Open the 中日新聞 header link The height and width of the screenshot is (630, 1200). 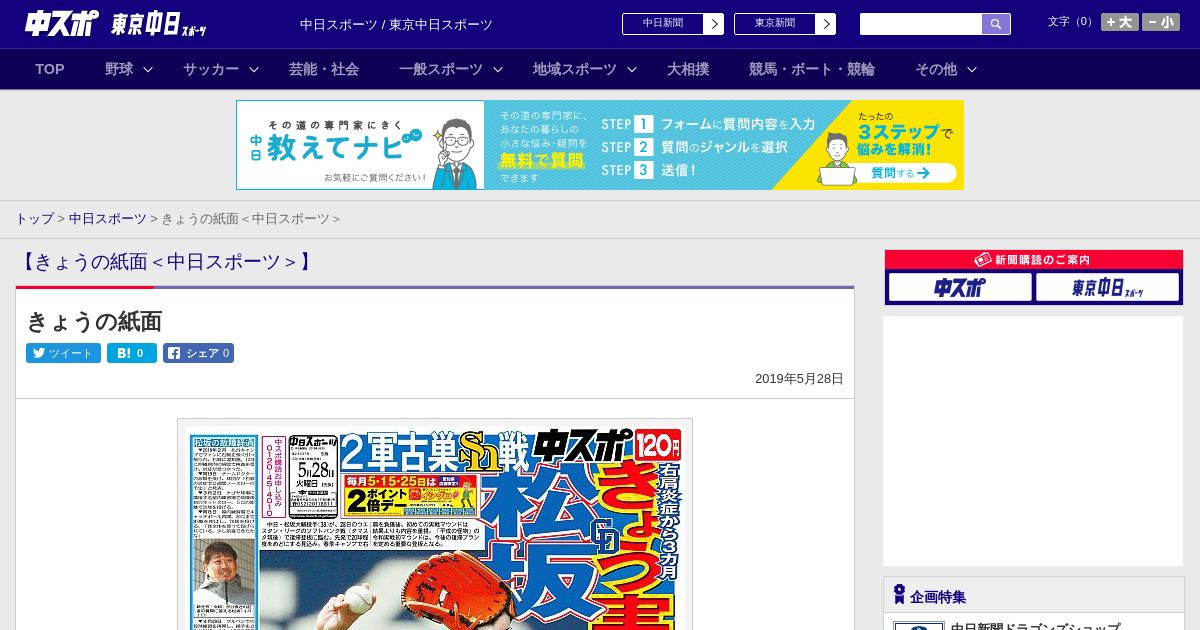pyautogui.click(x=663, y=24)
